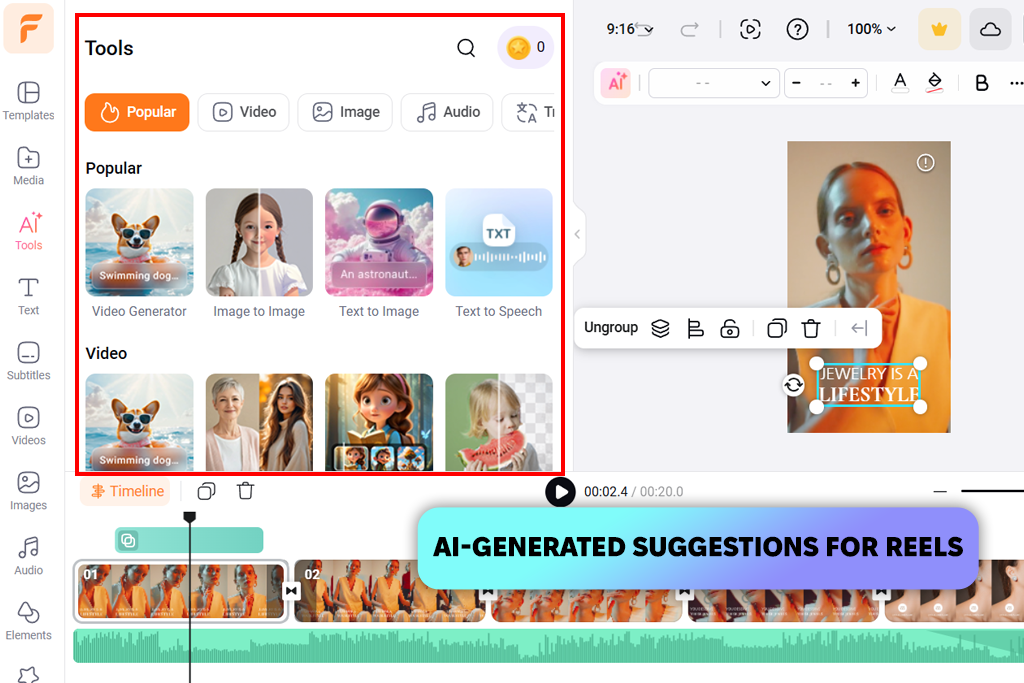Click Ungroup in the floating toolbar

click(x=611, y=328)
